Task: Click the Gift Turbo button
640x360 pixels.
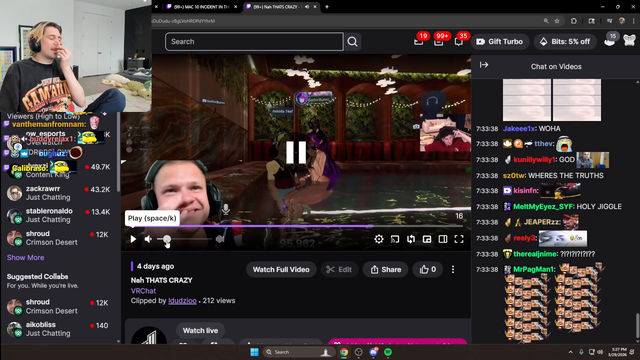Action: click(x=500, y=42)
